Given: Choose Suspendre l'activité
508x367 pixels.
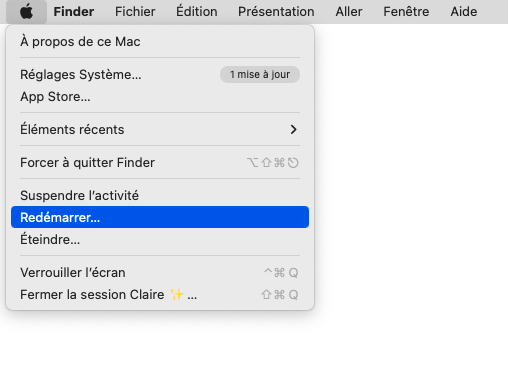Looking at the screenshot, I should point(160,195).
